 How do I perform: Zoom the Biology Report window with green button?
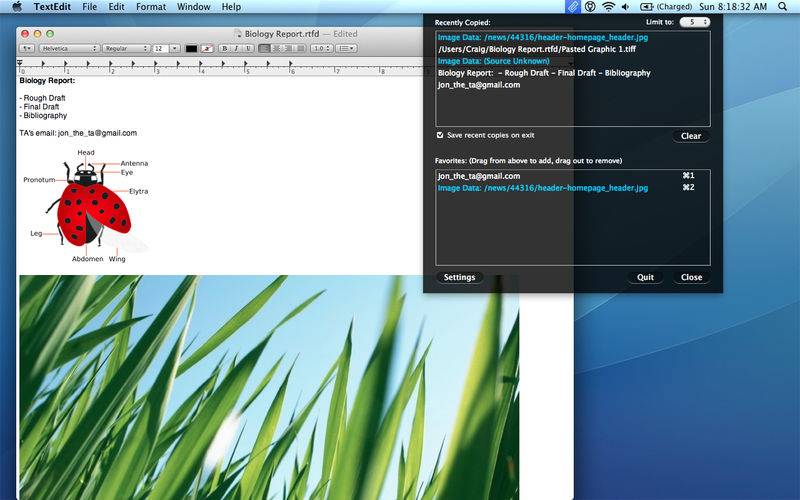pyautogui.click(x=49, y=34)
